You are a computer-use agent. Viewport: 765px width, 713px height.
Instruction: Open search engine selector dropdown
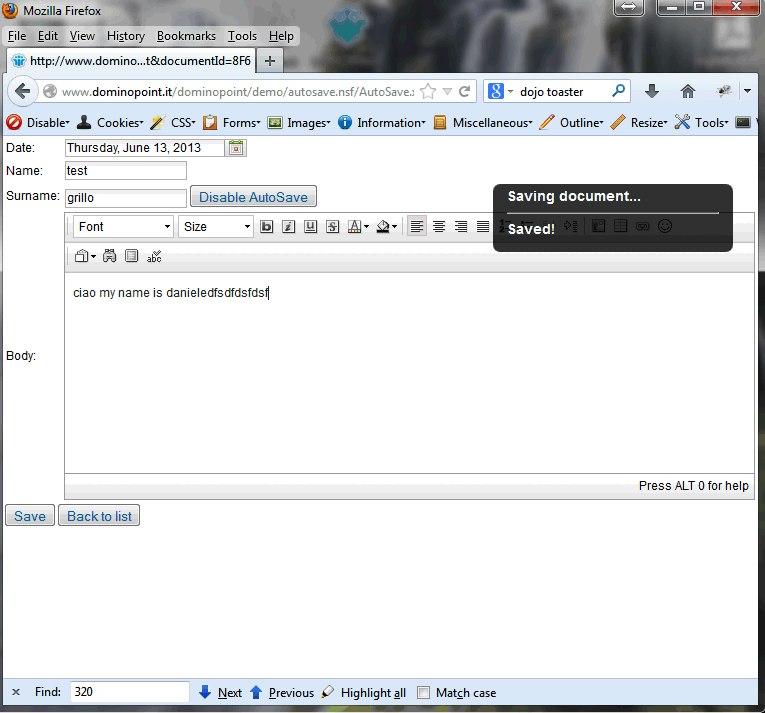click(x=501, y=91)
